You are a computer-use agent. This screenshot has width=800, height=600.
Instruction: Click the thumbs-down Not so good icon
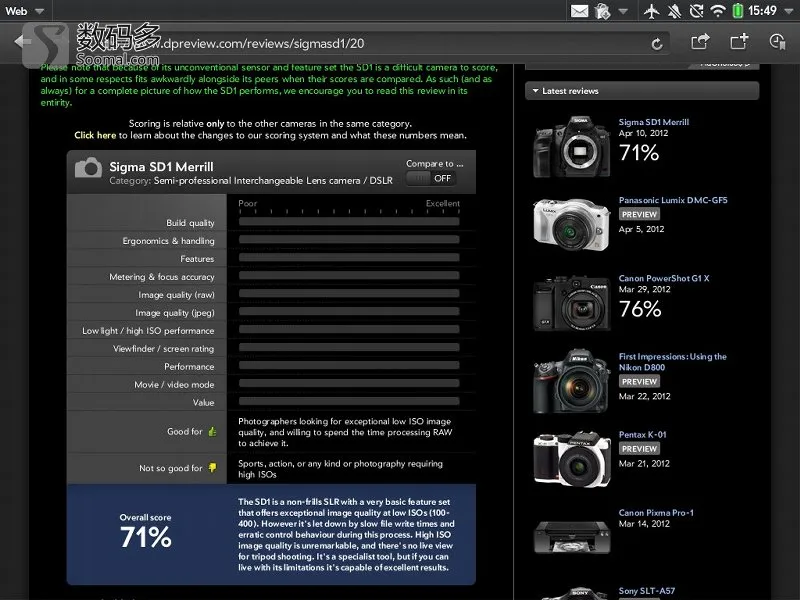pyautogui.click(x=212, y=468)
